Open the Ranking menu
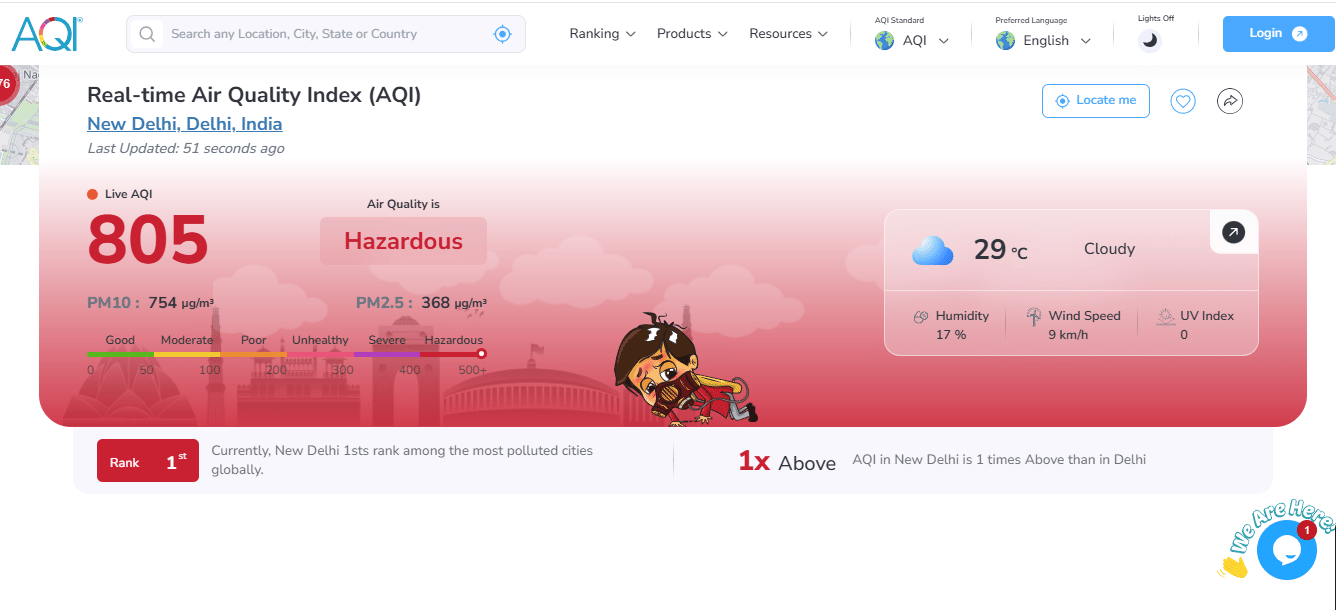The image size is (1336, 610). click(603, 34)
